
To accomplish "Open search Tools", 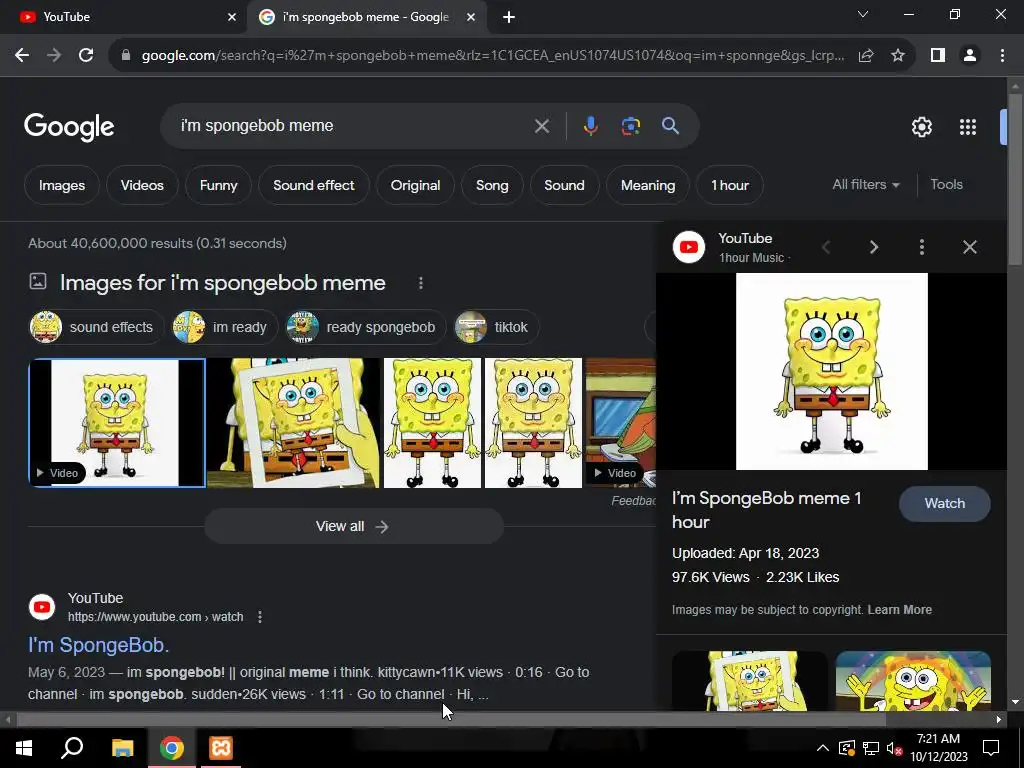I will pos(946,185).
